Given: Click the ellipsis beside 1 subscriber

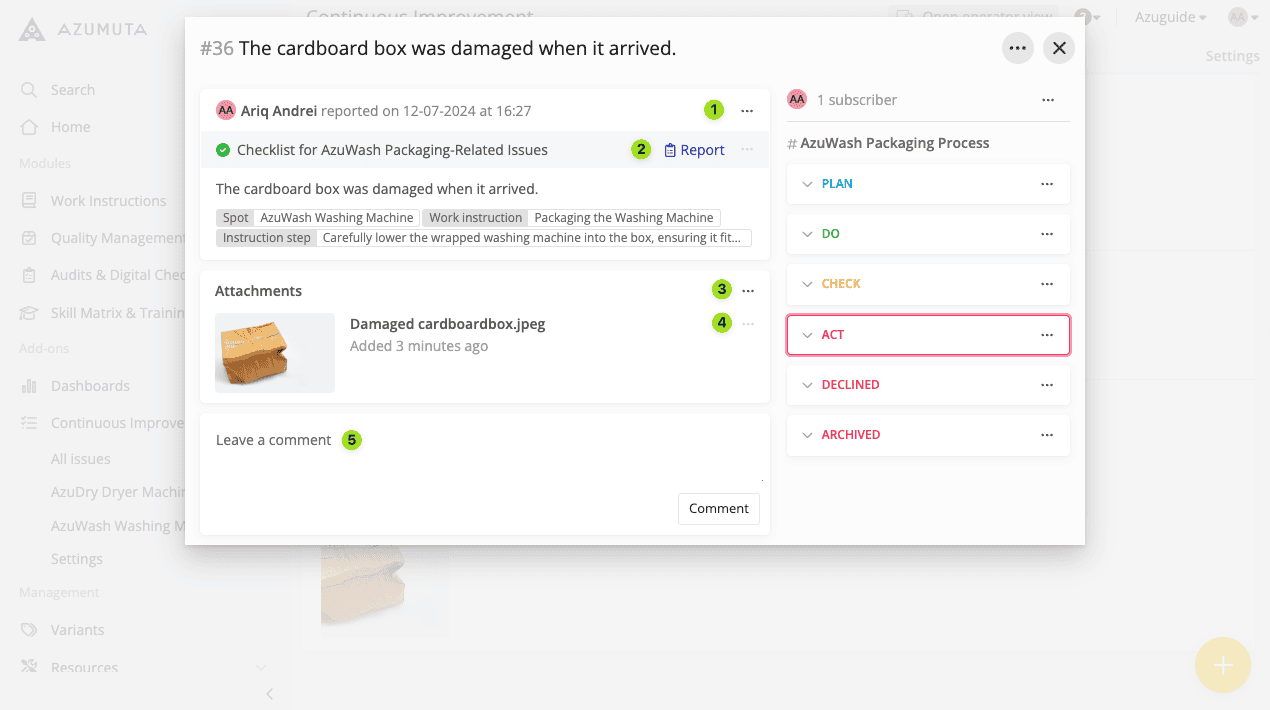Looking at the screenshot, I should pyautogui.click(x=1047, y=100).
